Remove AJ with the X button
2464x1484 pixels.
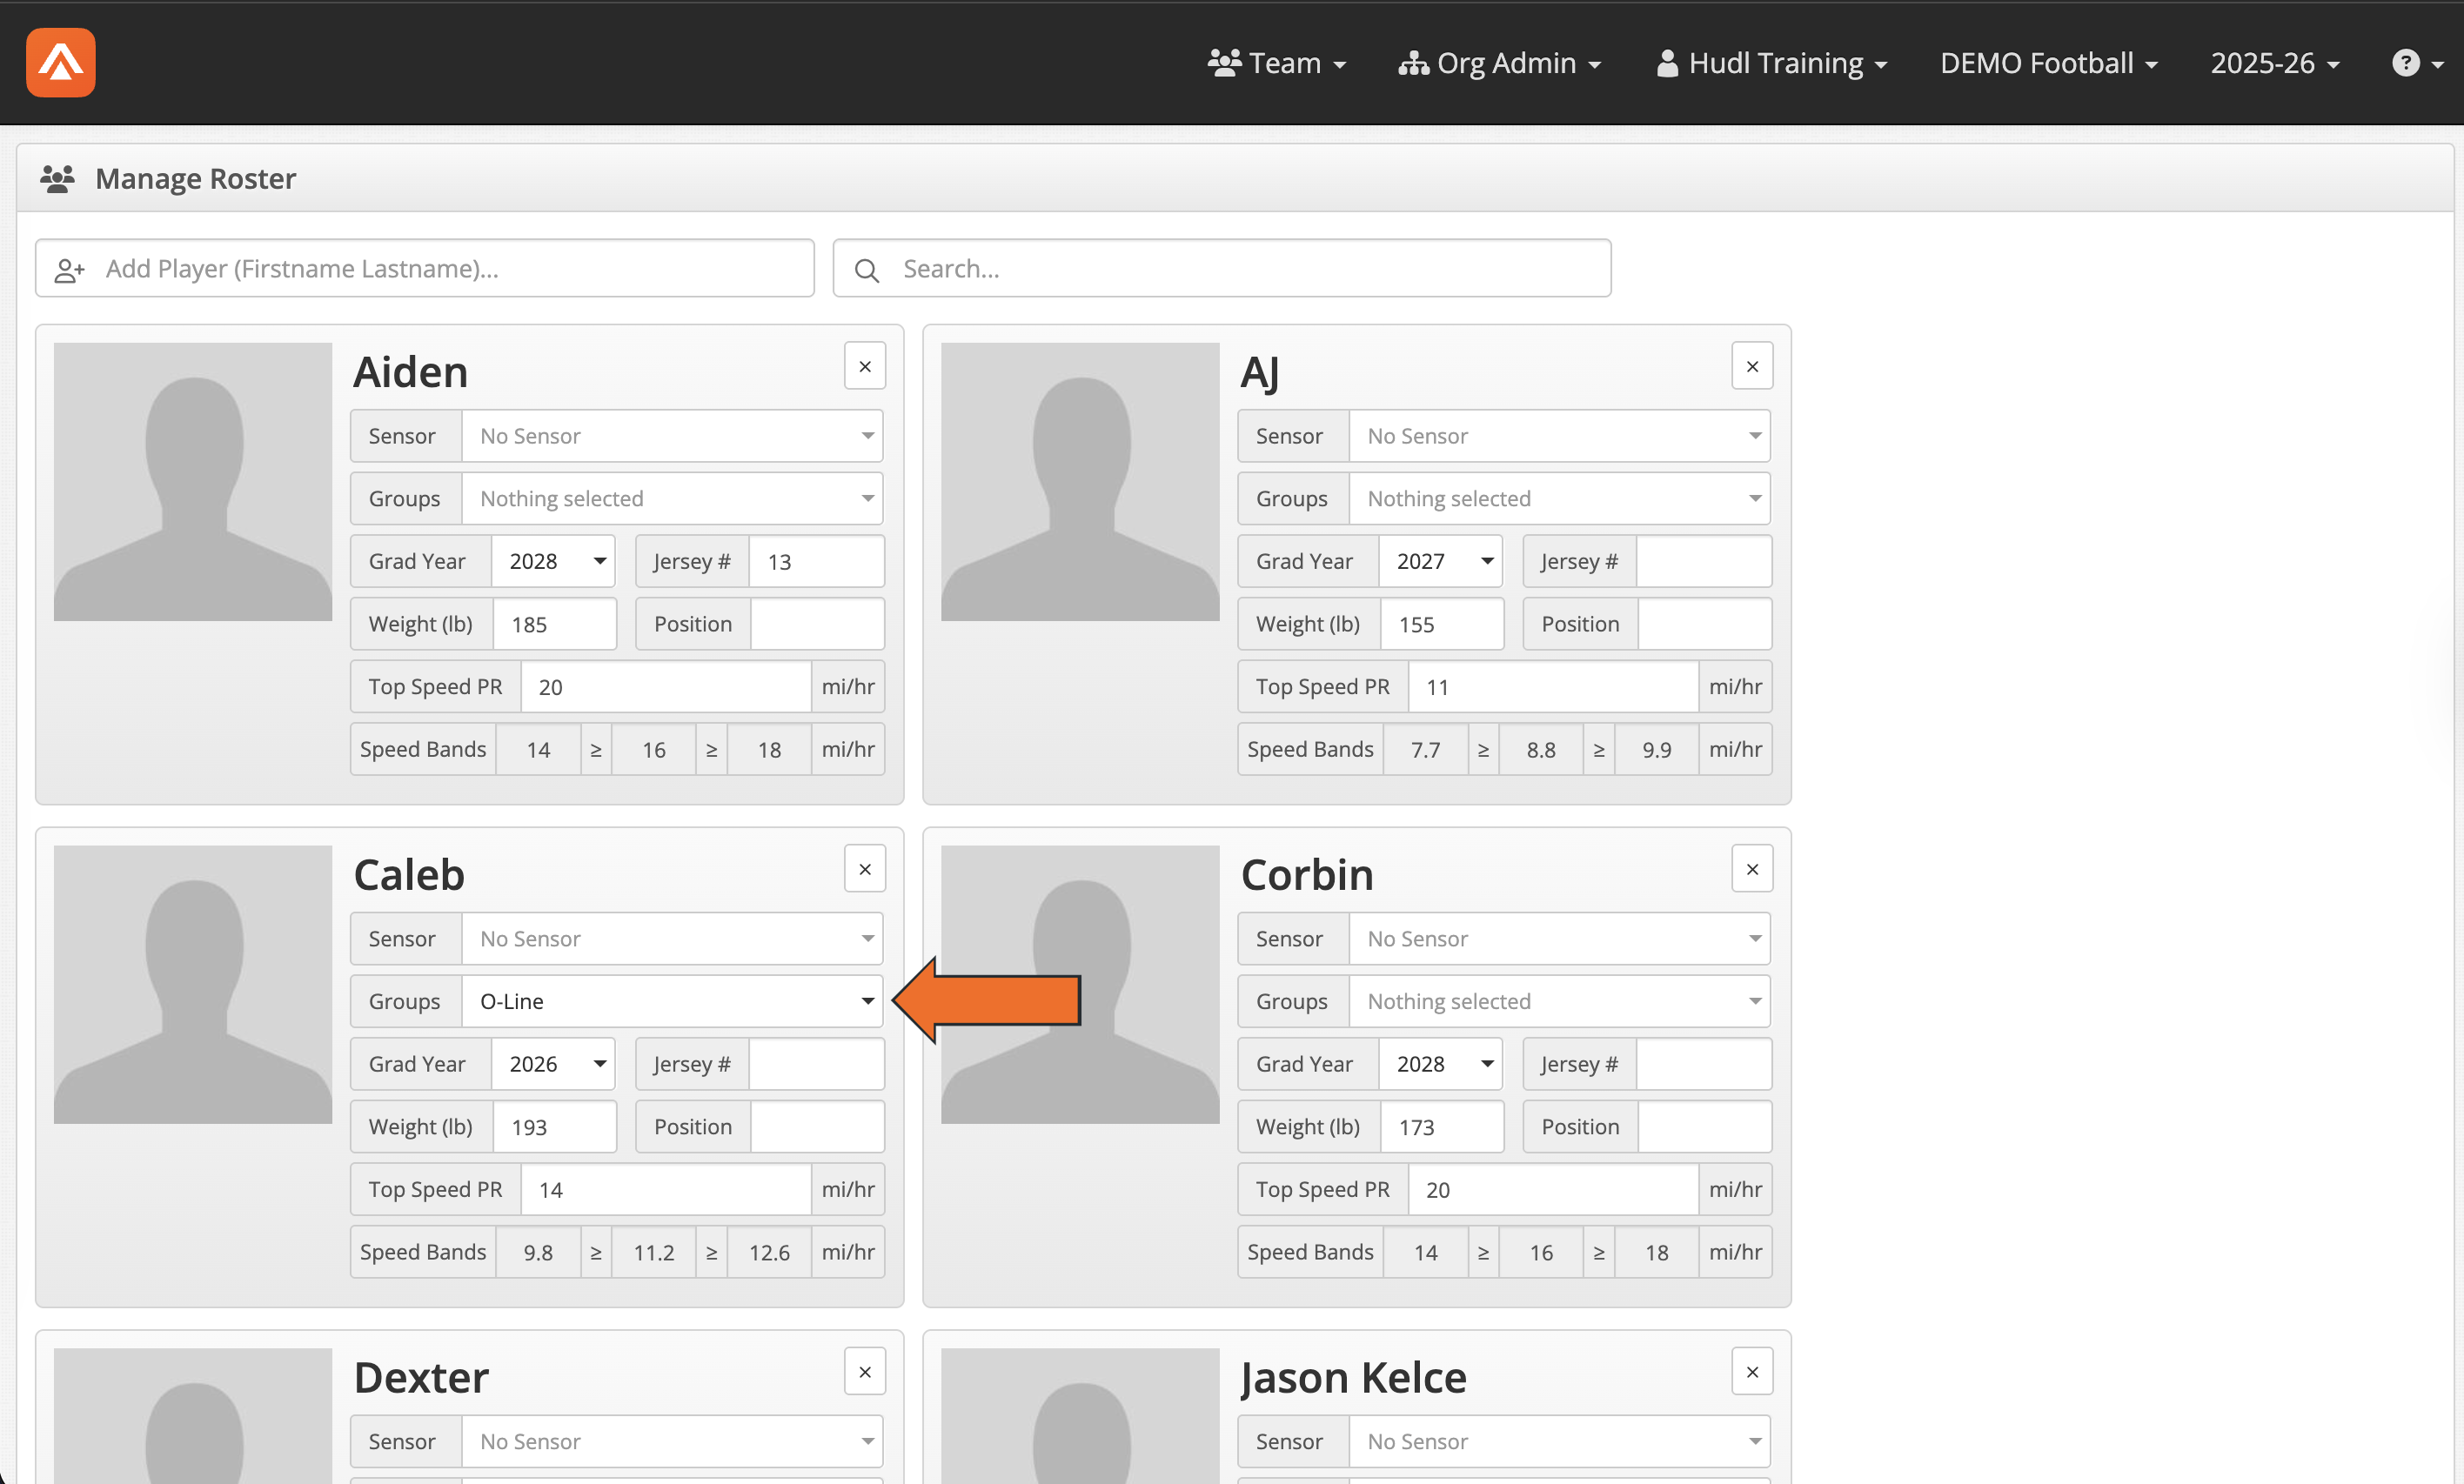coord(1752,366)
